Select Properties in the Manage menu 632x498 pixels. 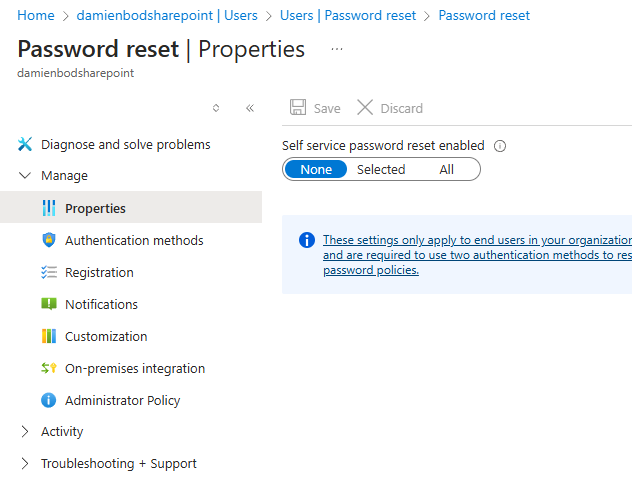coord(131,207)
